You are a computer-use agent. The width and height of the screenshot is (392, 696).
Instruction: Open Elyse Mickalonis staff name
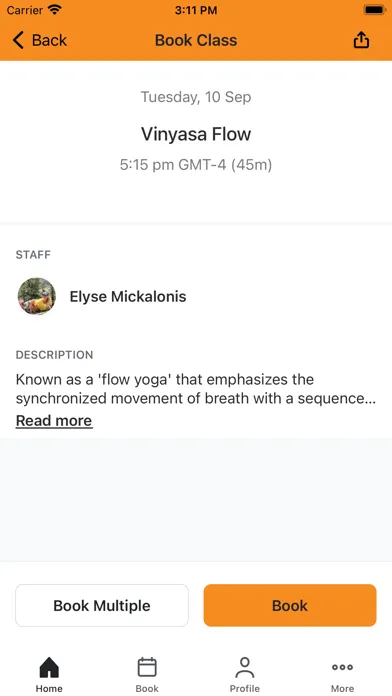pyautogui.click(x=128, y=296)
